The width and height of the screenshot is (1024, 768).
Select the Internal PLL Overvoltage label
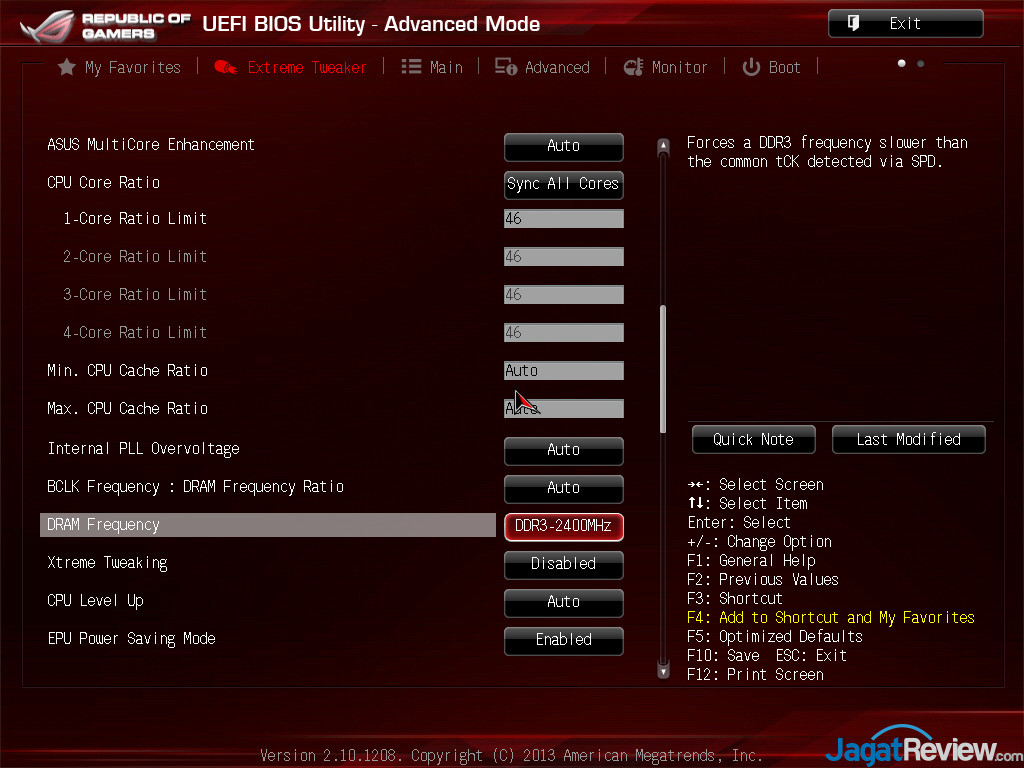(x=143, y=449)
